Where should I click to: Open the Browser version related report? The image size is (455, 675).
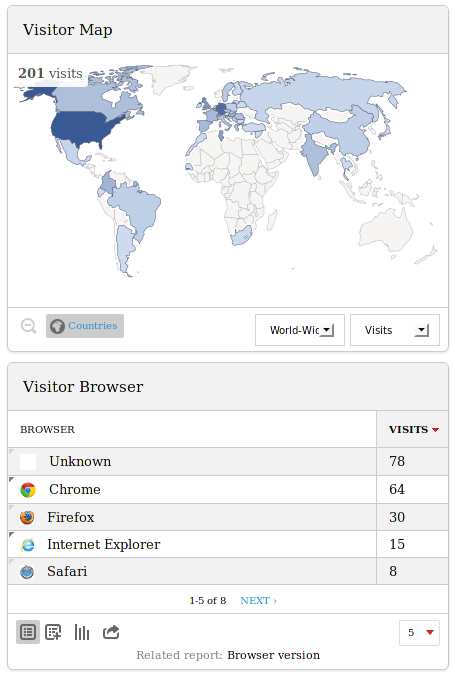pyautogui.click(x=273, y=655)
